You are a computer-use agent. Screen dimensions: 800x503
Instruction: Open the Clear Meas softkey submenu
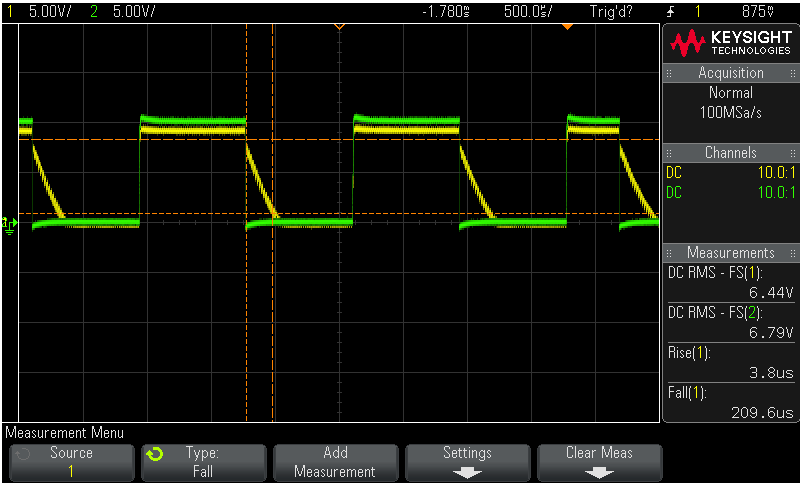click(x=599, y=462)
